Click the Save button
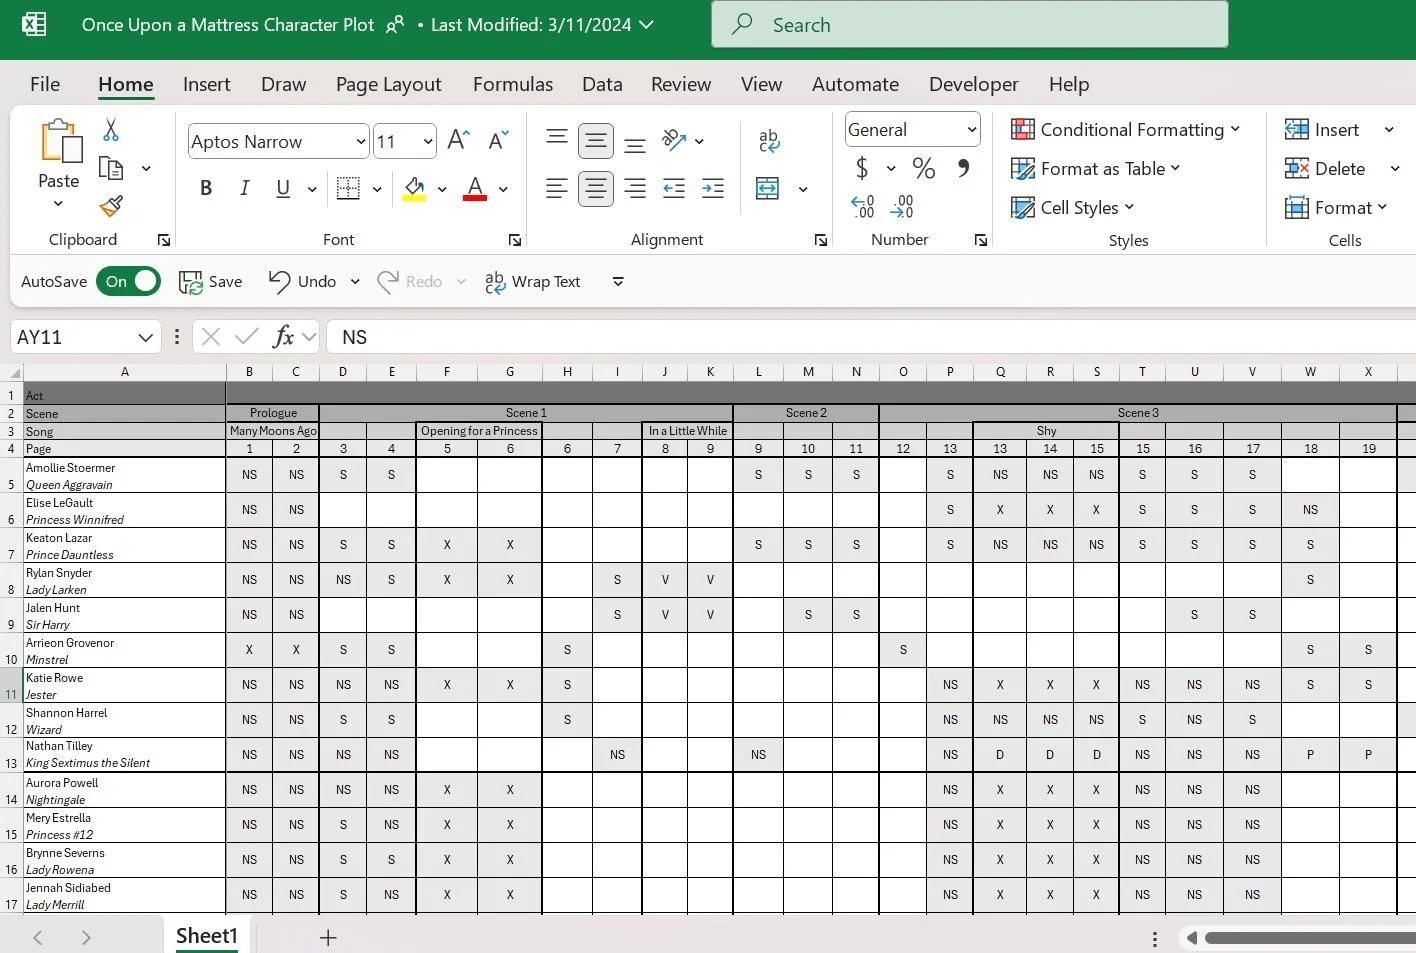The height and width of the screenshot is (953, 1416). [x=210, y=282]
